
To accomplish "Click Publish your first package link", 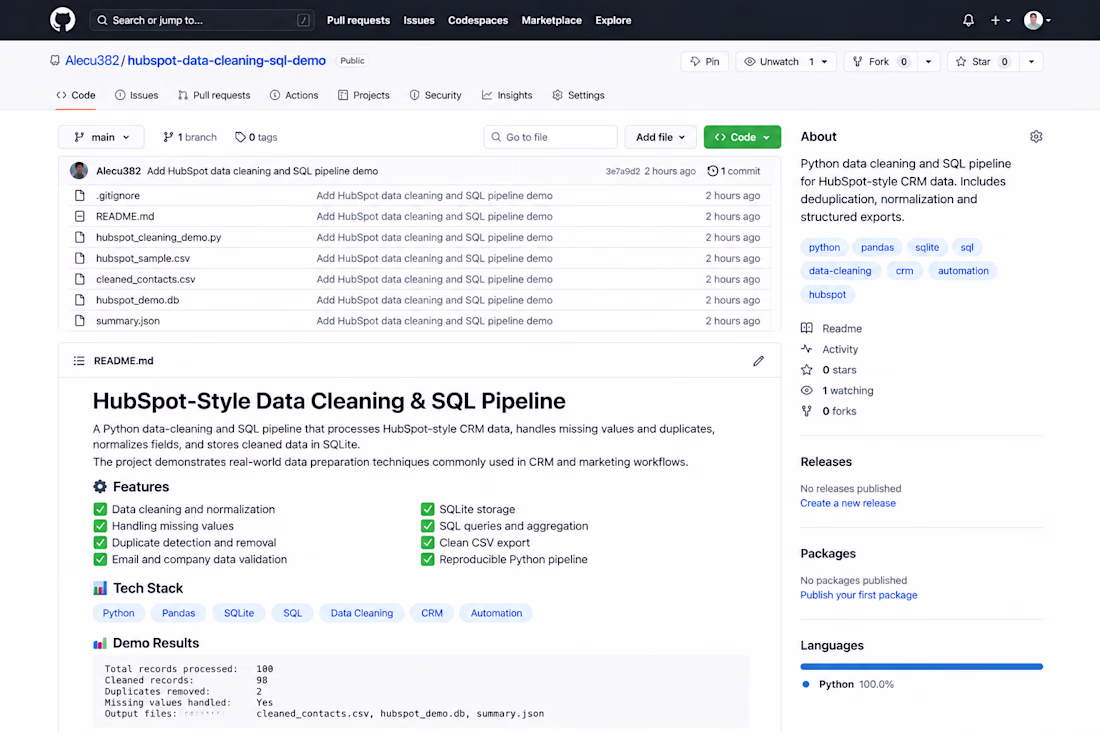I will [x=859, y=595].
